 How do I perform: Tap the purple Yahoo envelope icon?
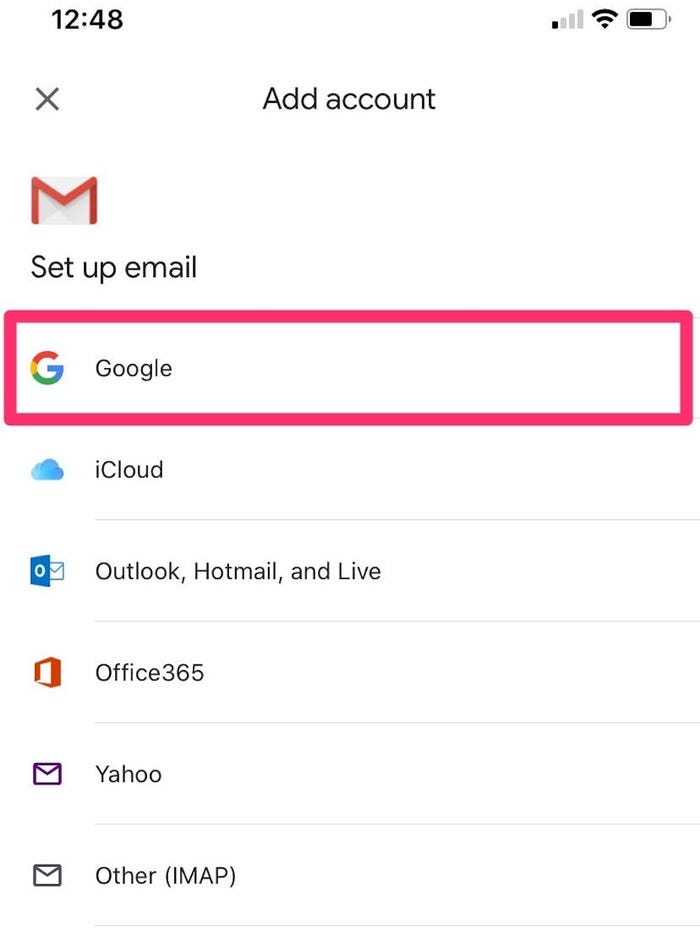click(x=47, y=774)
